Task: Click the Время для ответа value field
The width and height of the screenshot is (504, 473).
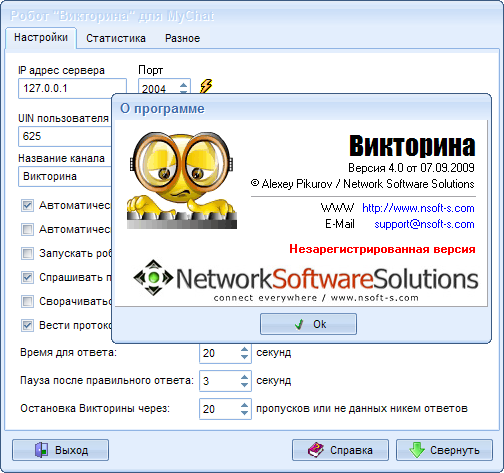Action: coord(219,353)
